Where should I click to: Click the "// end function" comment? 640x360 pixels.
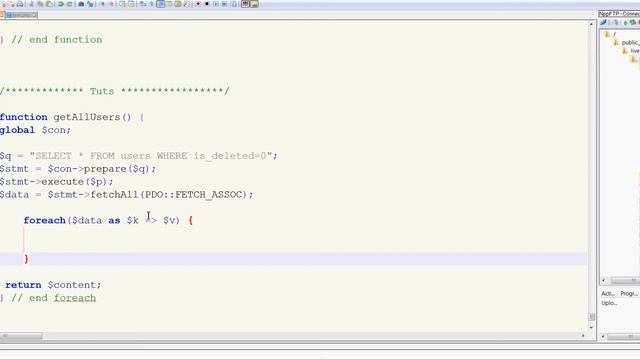[x=57, y=40]
